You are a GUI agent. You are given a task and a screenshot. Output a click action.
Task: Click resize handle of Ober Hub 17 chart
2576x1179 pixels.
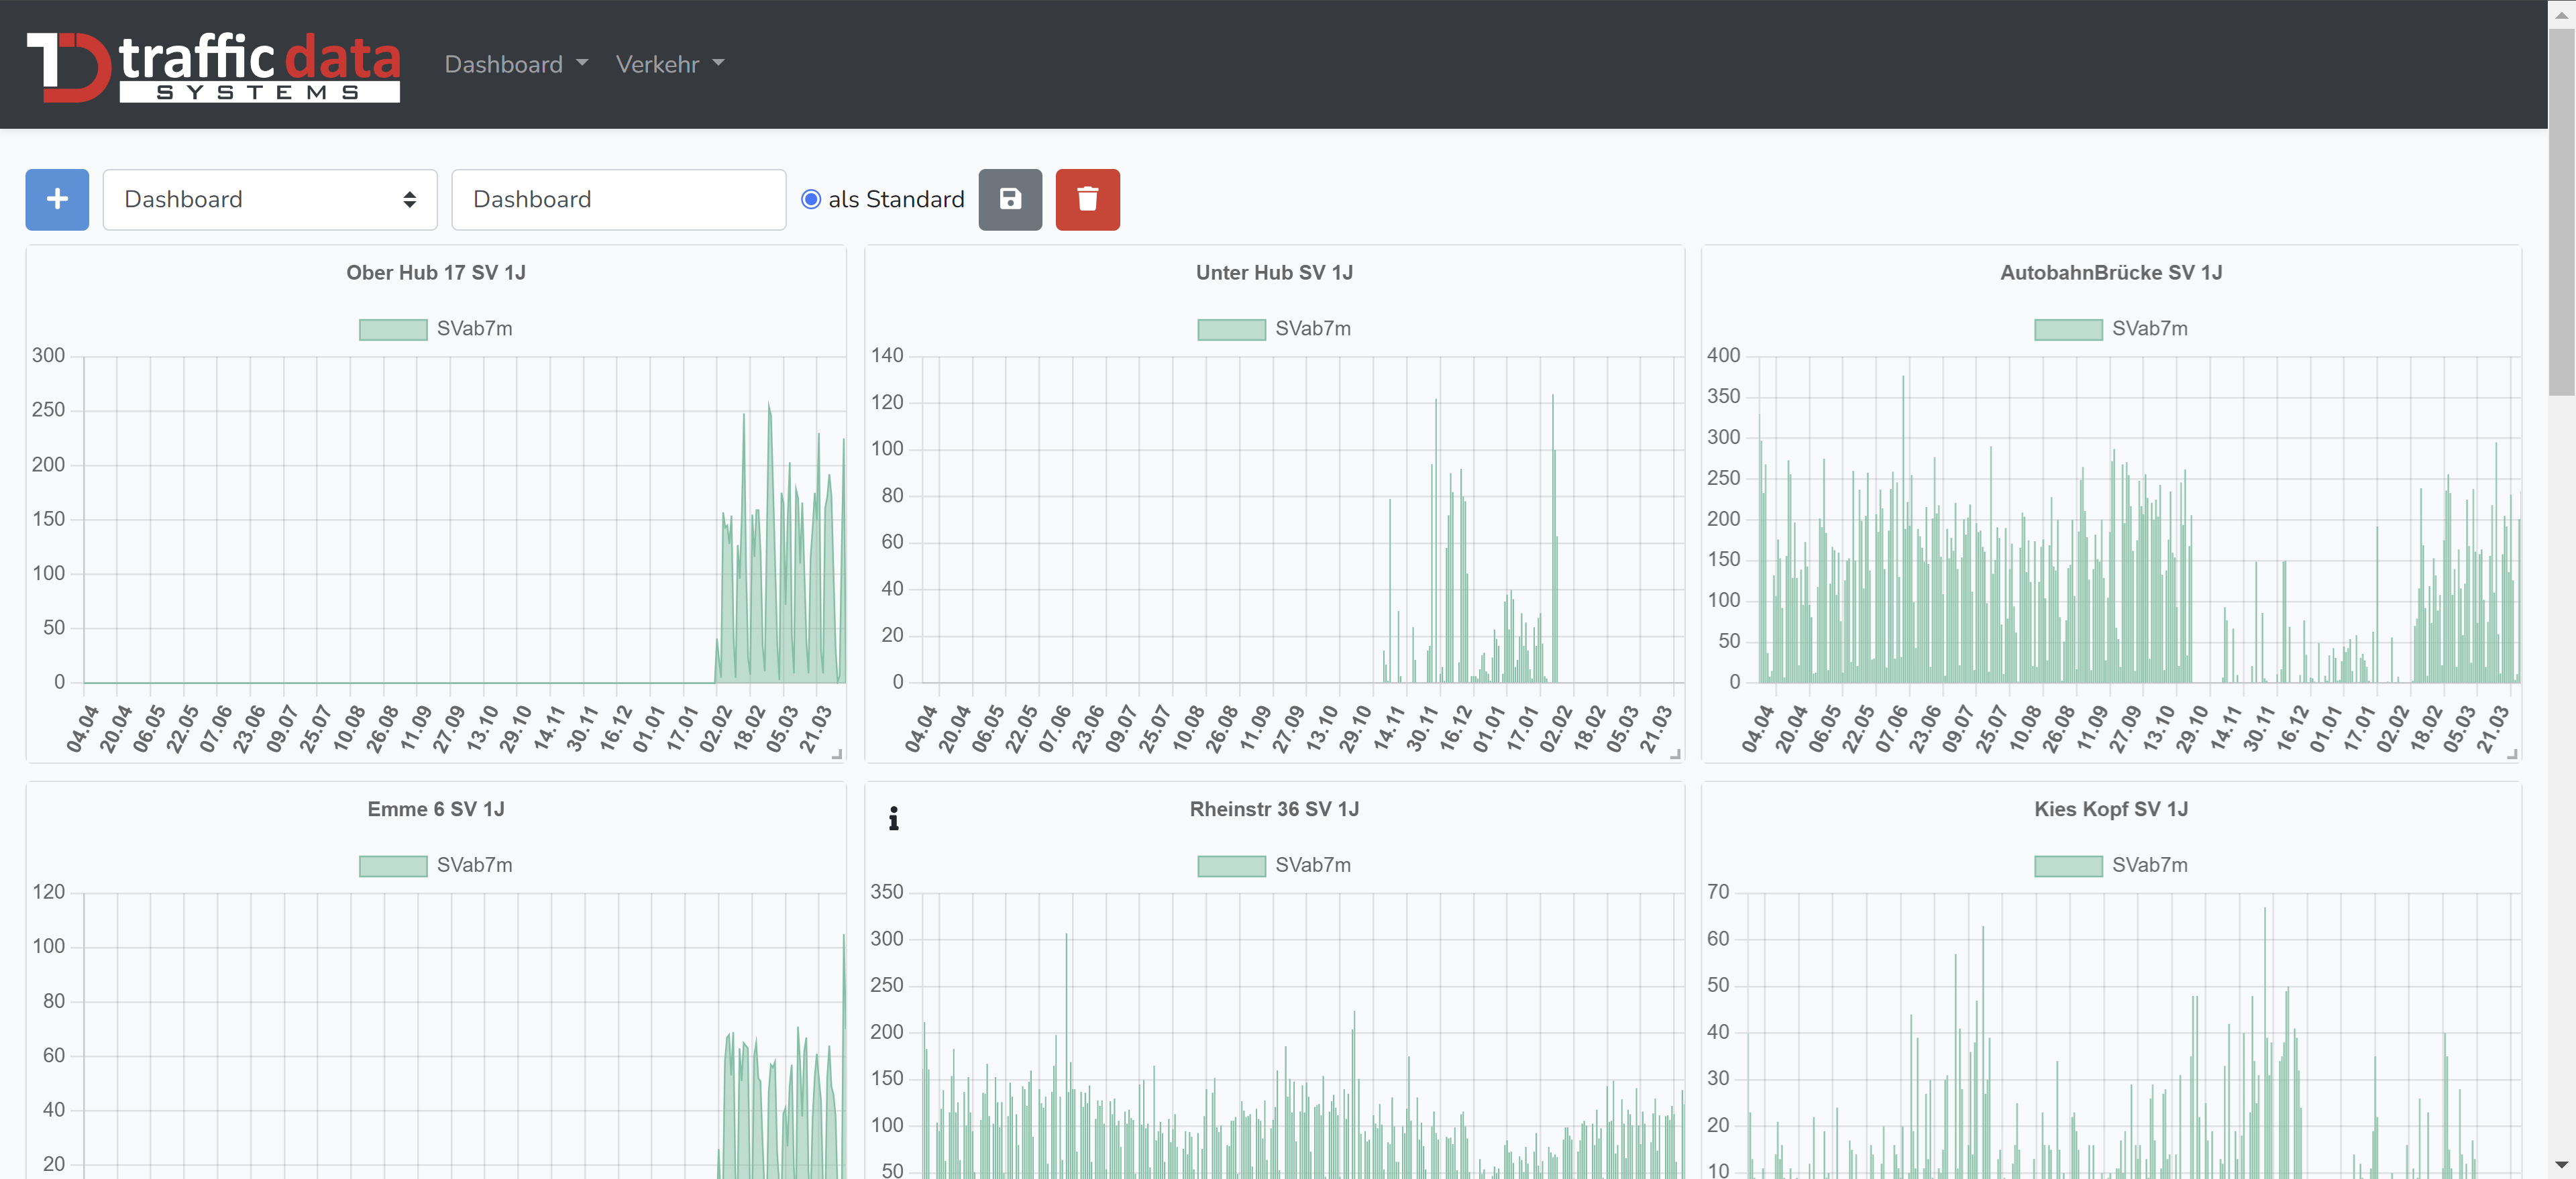tap(837, 754)
